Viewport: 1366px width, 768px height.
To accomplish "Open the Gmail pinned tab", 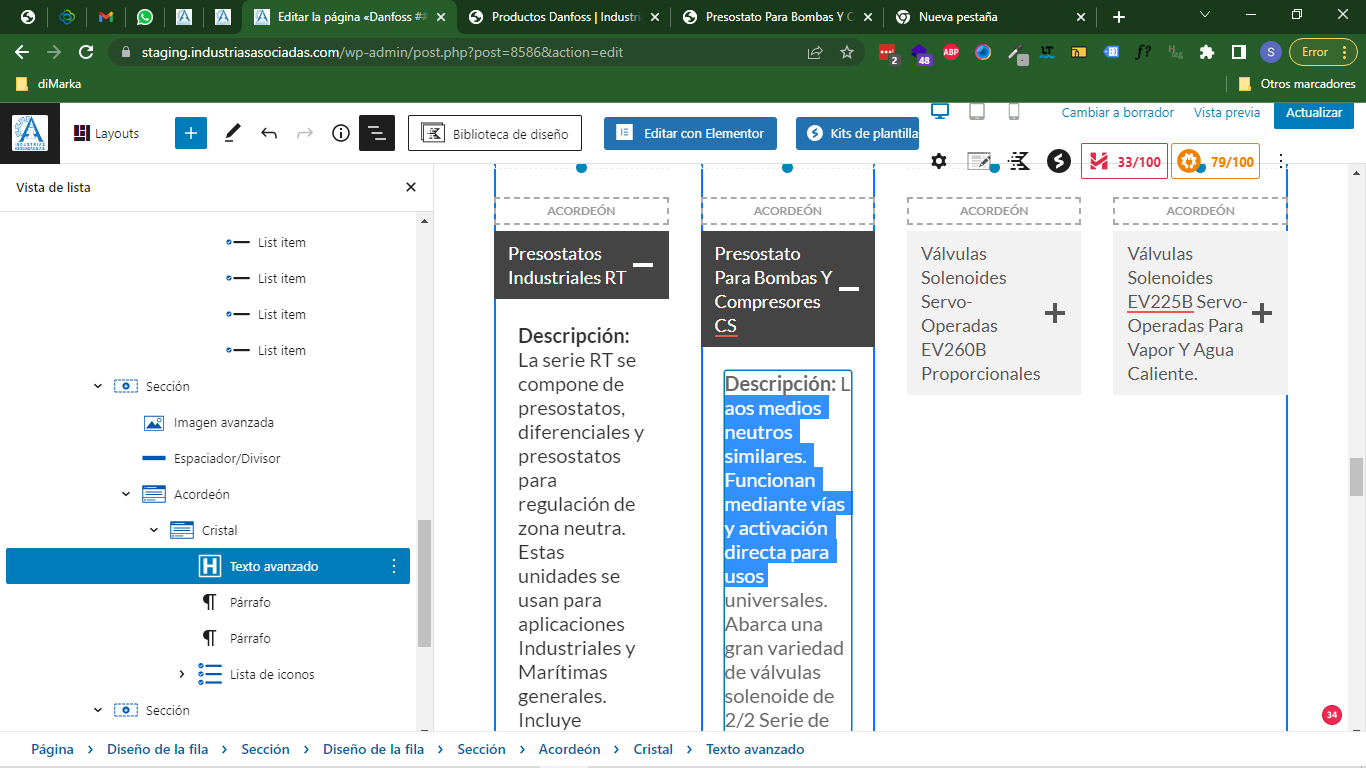I will 106,17.
